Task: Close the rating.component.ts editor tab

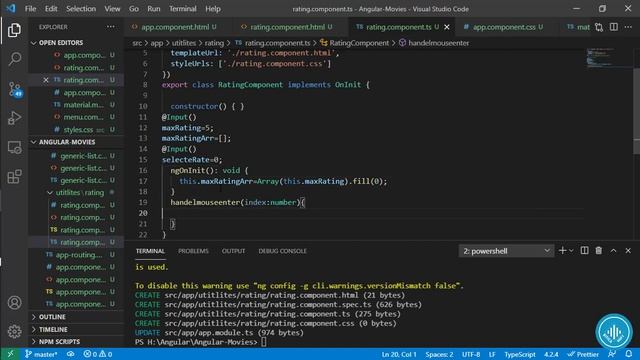Action: pyautogui.click(x=447, y=27)
